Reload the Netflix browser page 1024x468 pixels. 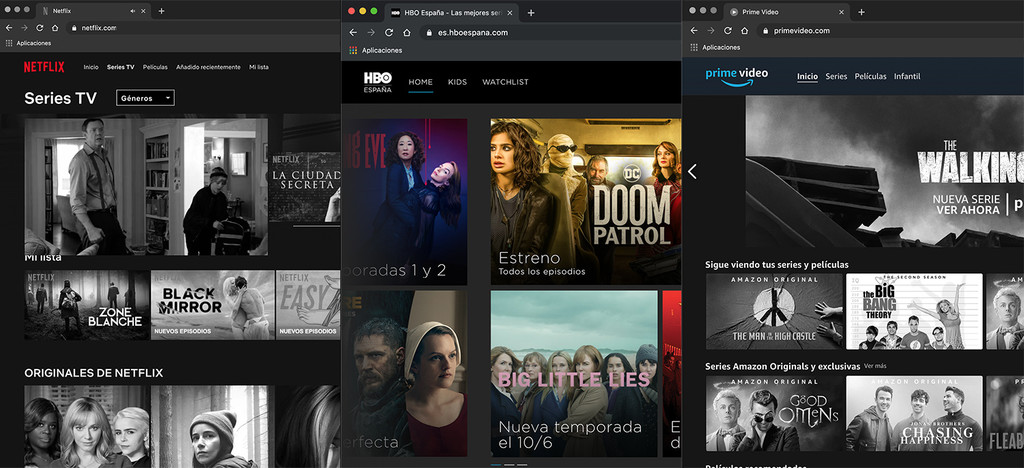tap(40, 28)
